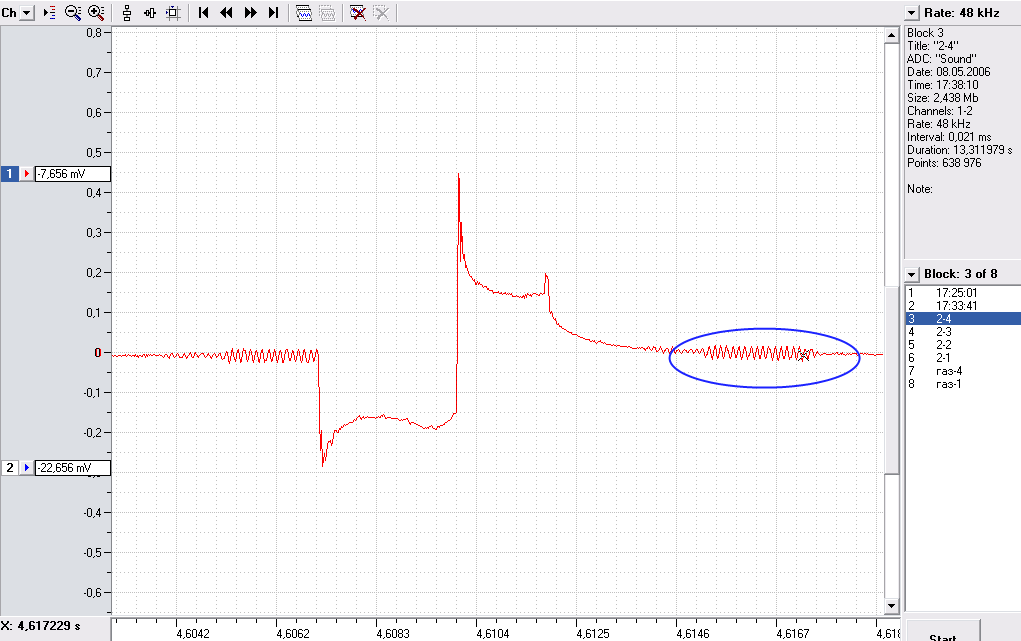
Task: Click the Start button
Action: point(942,631)
